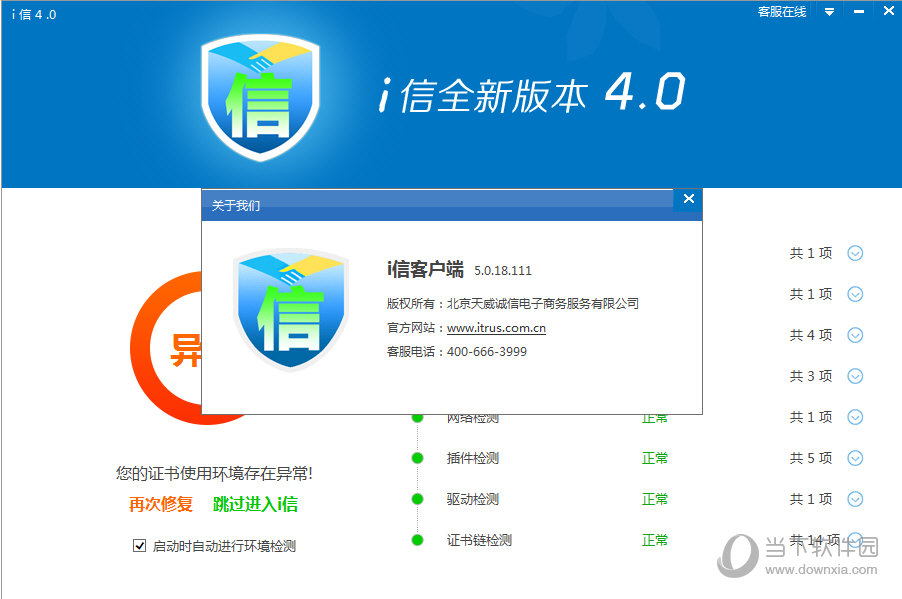The image size is (902, 599).
Task: Click the i信全新版本 4.0 banner heading
Action: tap(532, 93)
